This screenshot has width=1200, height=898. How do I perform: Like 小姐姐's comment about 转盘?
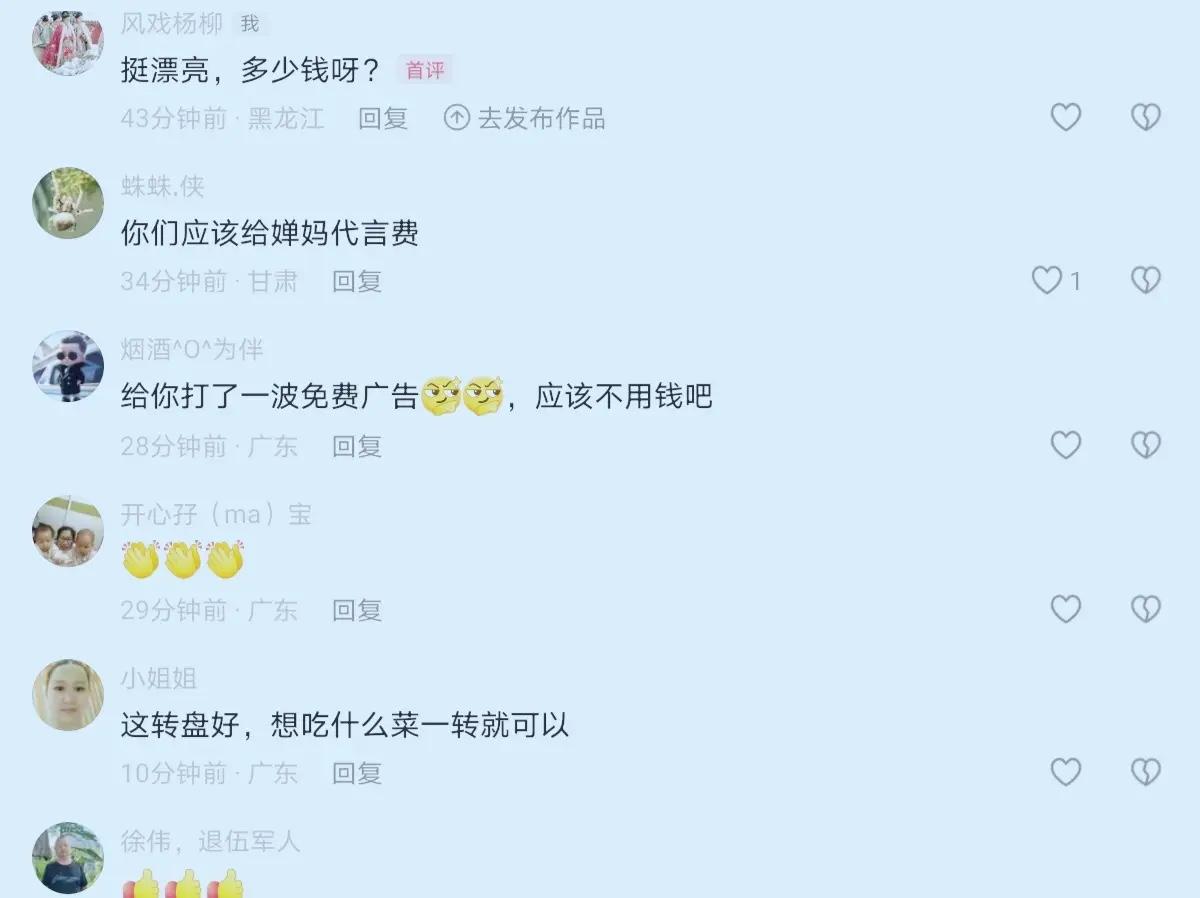pos(1065,772)
